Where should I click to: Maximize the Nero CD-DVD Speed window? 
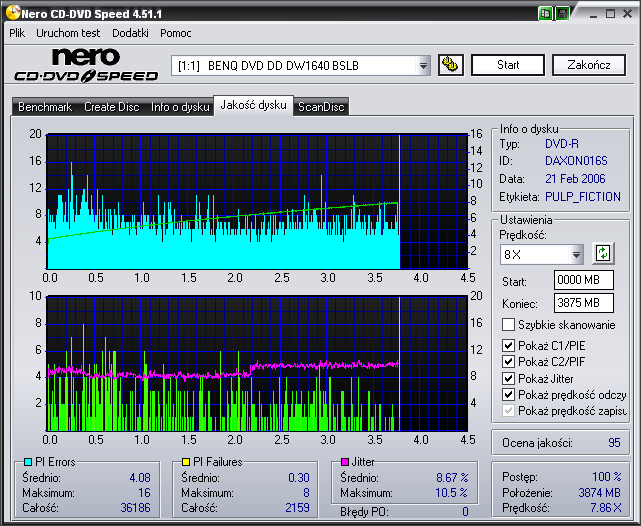[610, 14]
